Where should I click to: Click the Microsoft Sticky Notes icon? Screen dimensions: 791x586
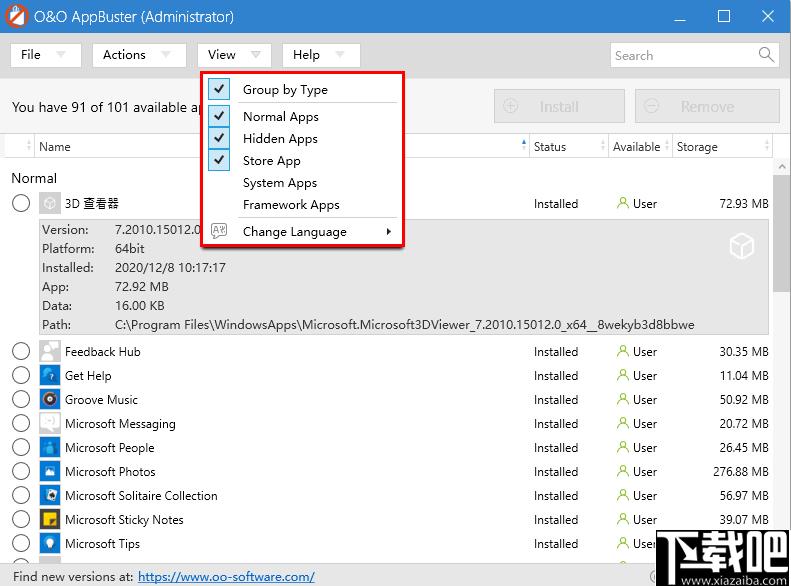49,519
